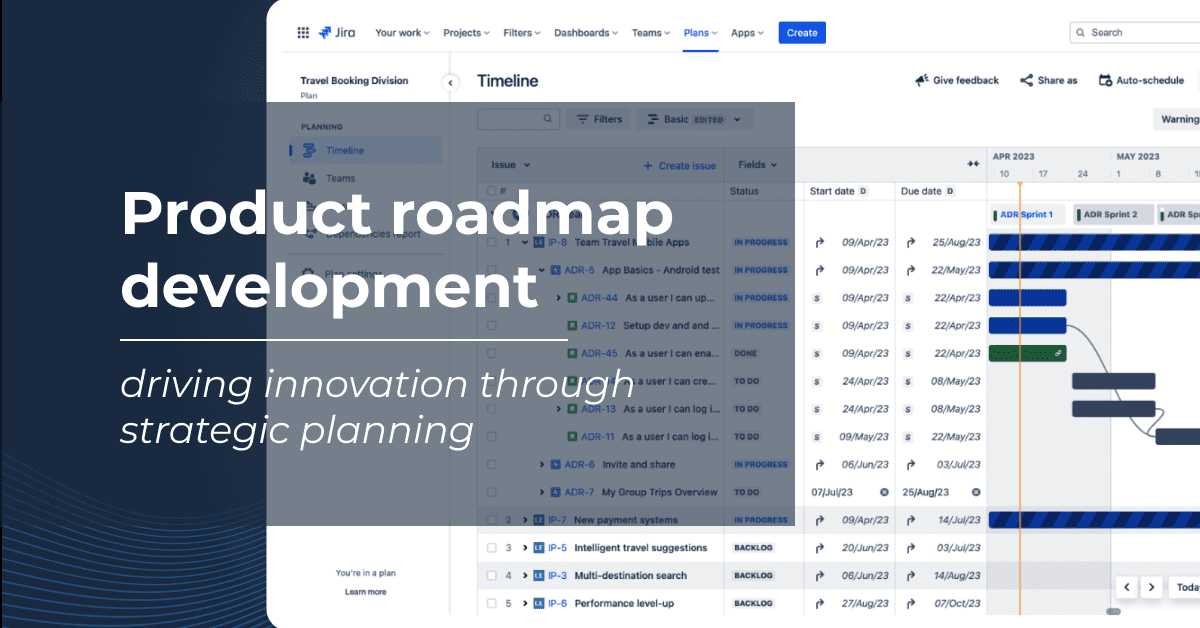The width and height of the screenshot is (1200, 628).
Task: Click the blue Create button
Action: click(x=802, y=32)
